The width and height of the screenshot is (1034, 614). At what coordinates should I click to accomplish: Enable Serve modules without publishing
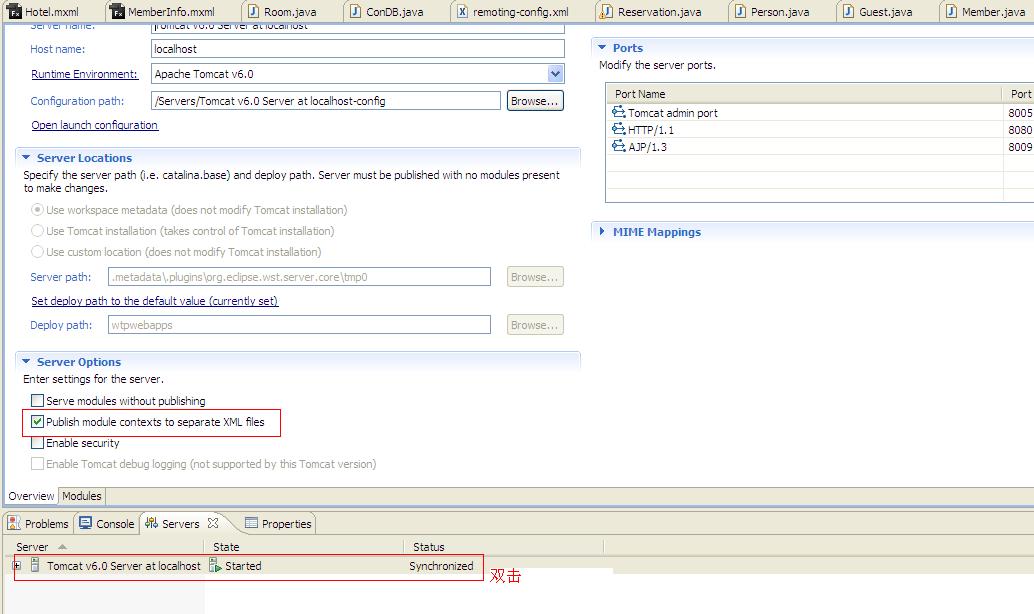pyautogui.click(x=38, y=400)
